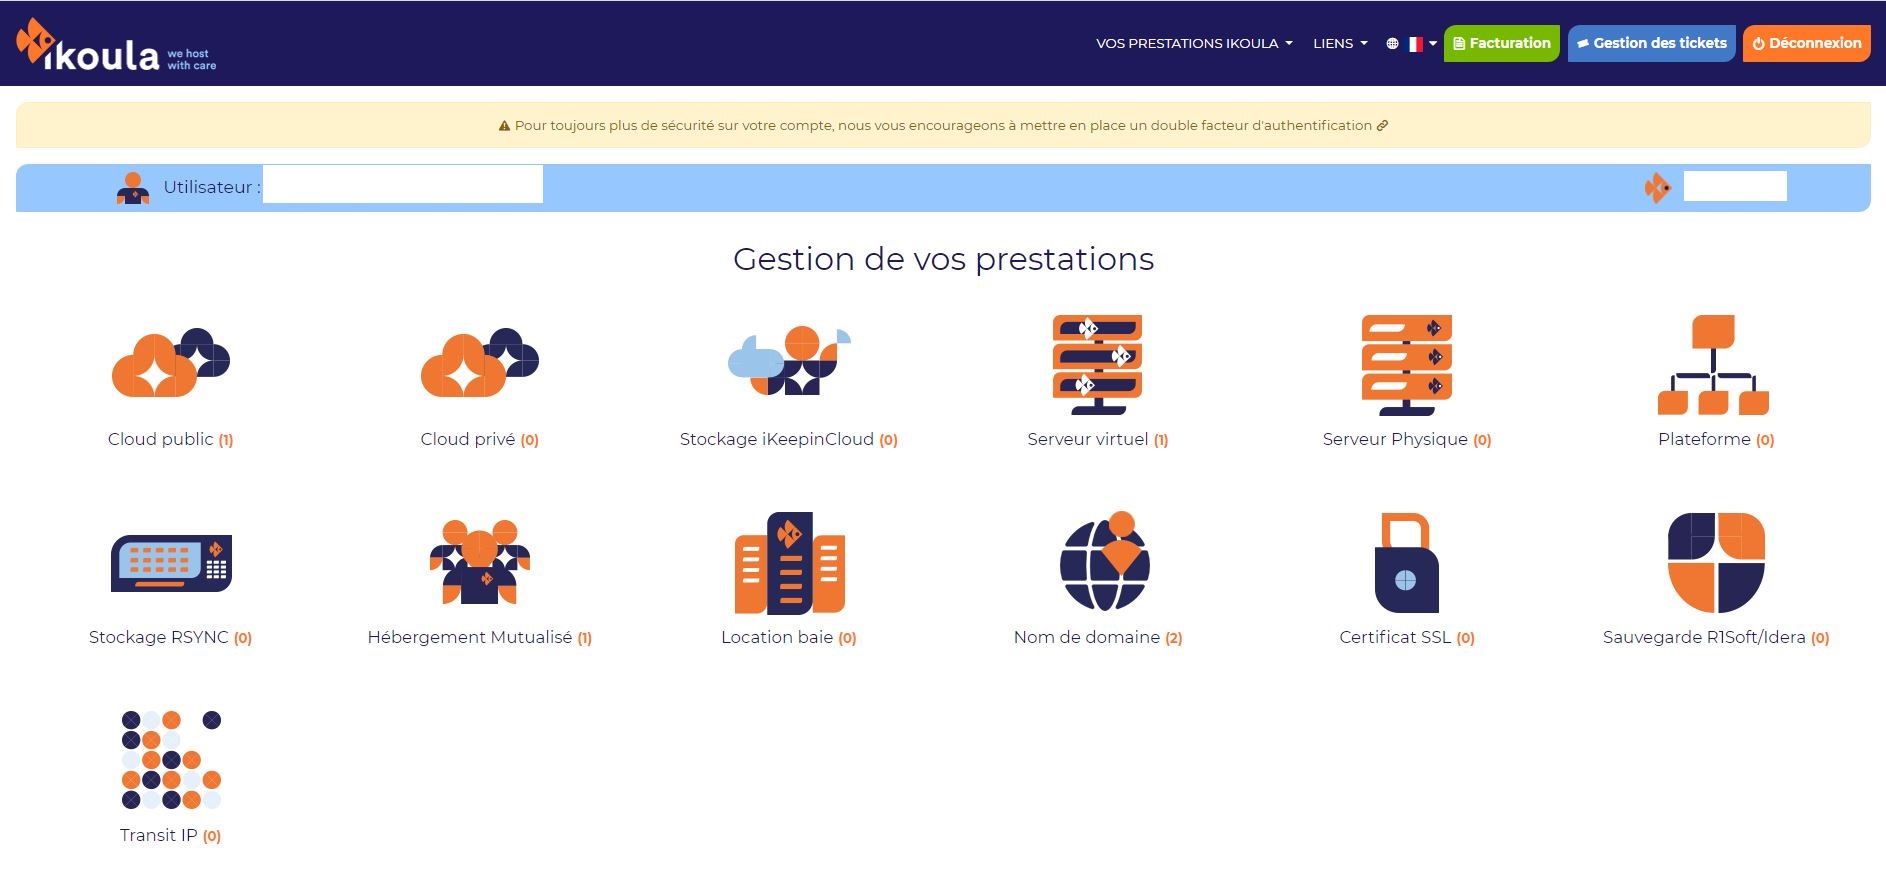Click the Nom de domaine (2) label
Screen dimensions: 1886x886
click(1098, 637)
